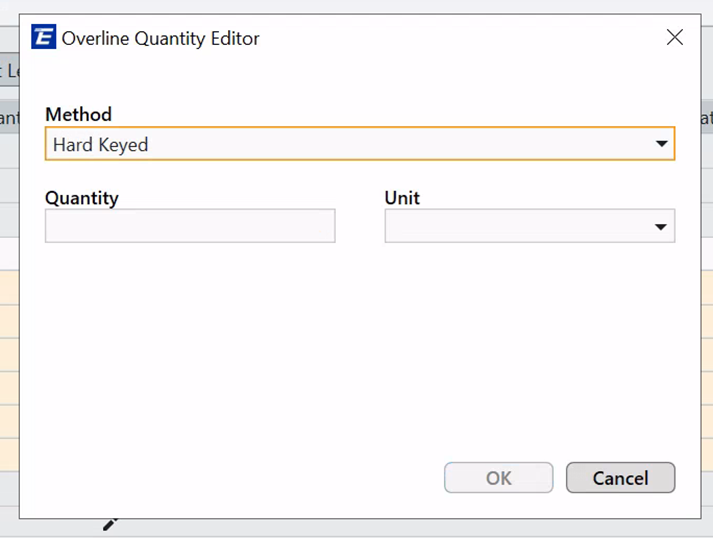
Task: Click the empty Unit combo box field
Action: coord(515,227)
